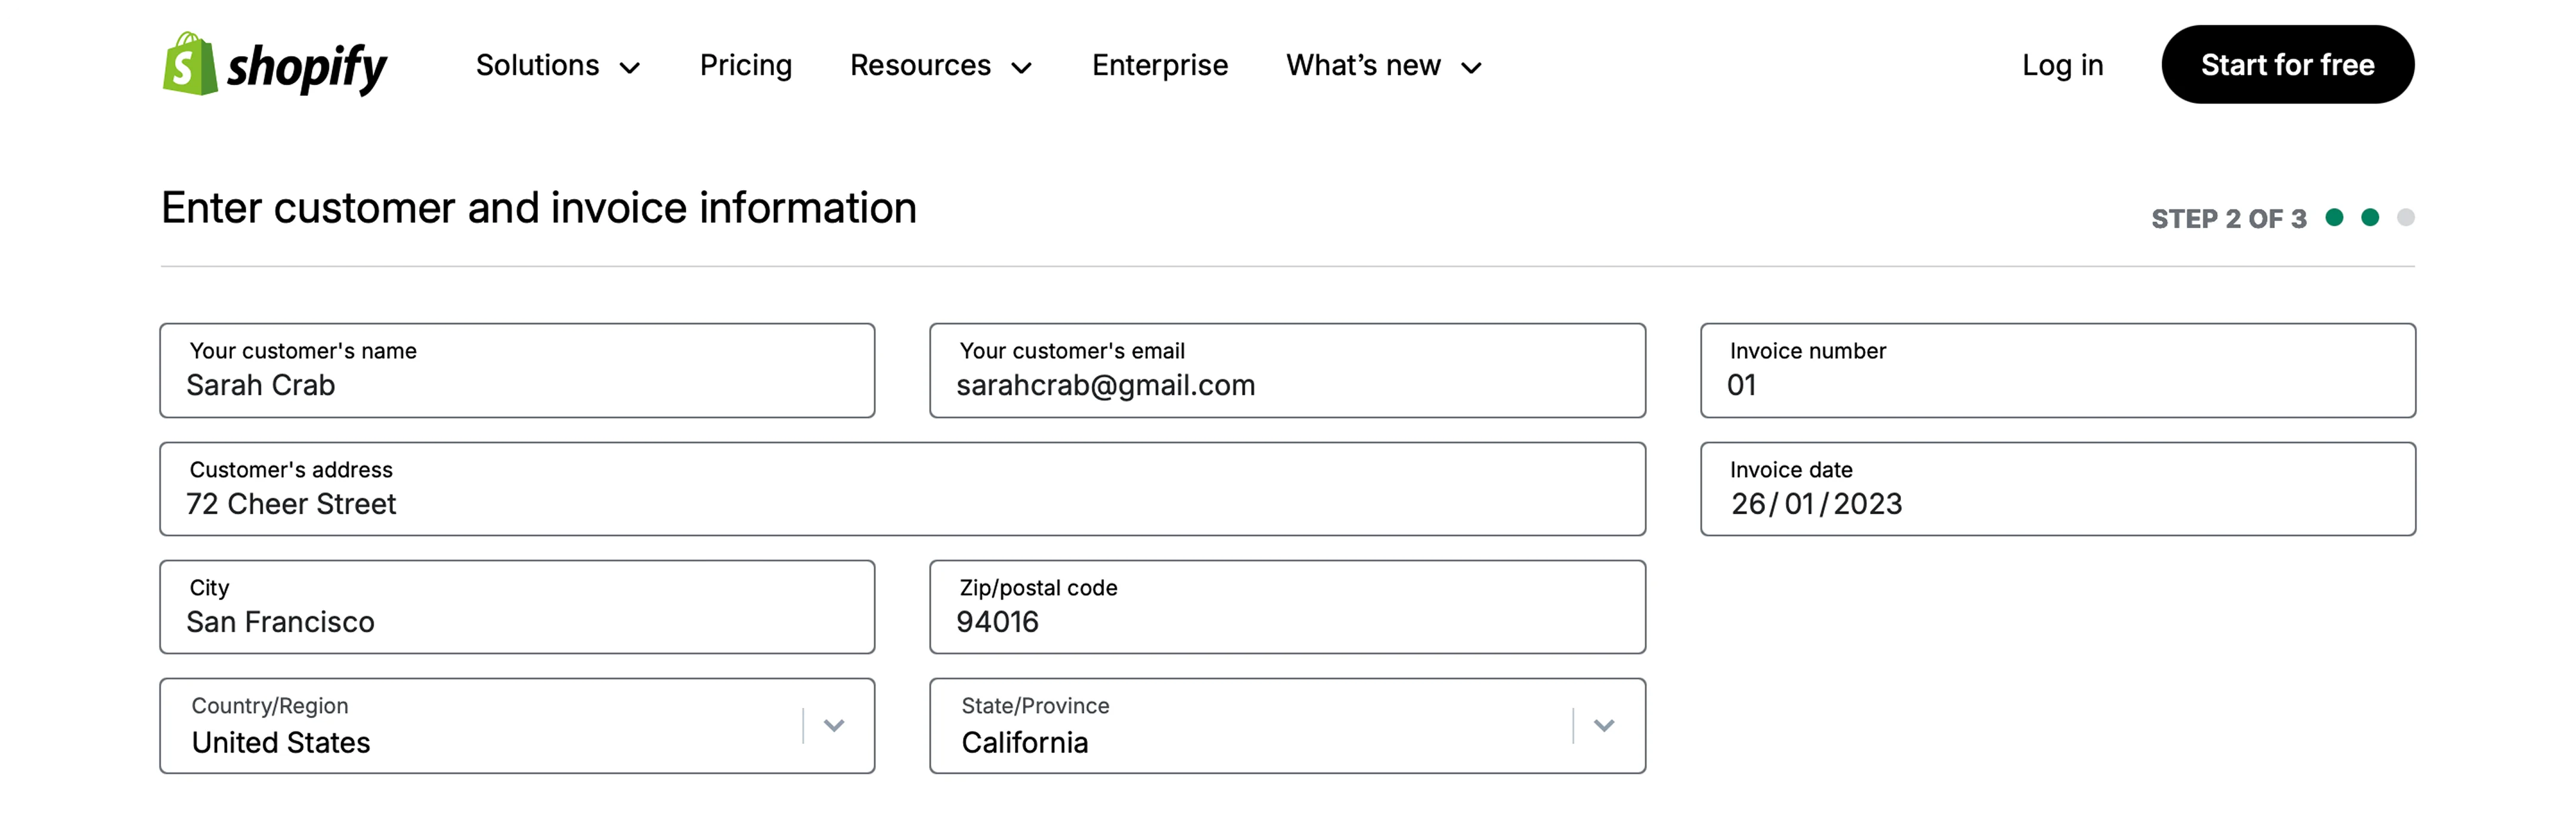Click the Start for free button
This screenshot has width=2576, height=826.
tap(2287, 65)
